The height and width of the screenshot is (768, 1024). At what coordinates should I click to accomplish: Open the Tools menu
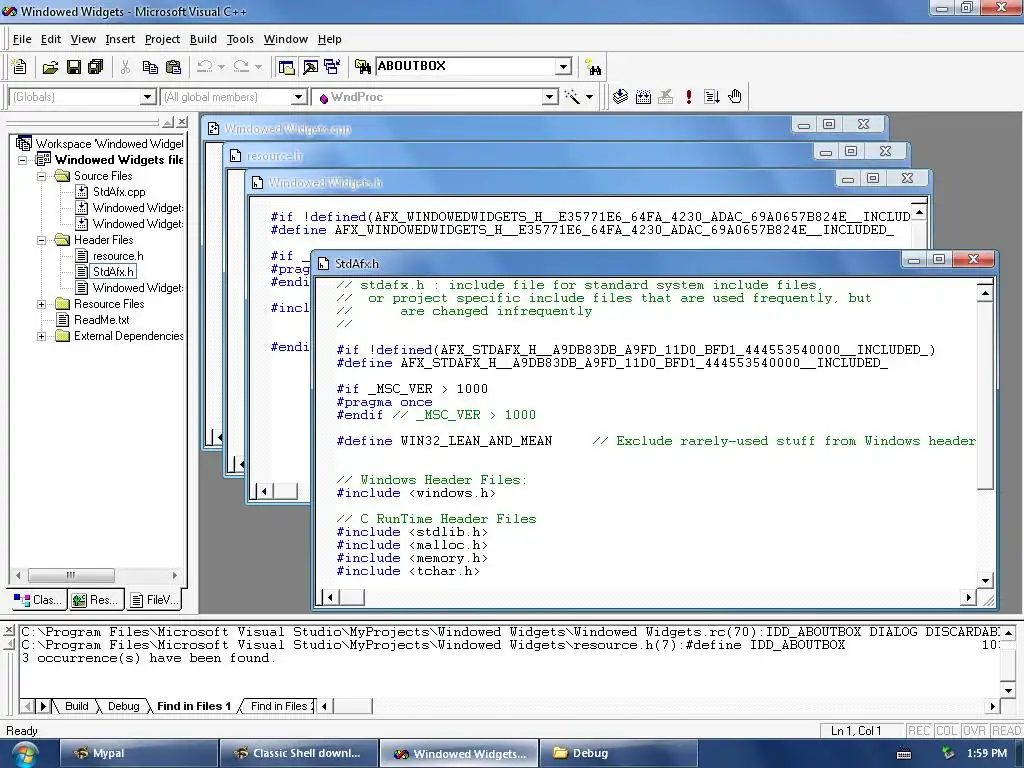[240, 39]
